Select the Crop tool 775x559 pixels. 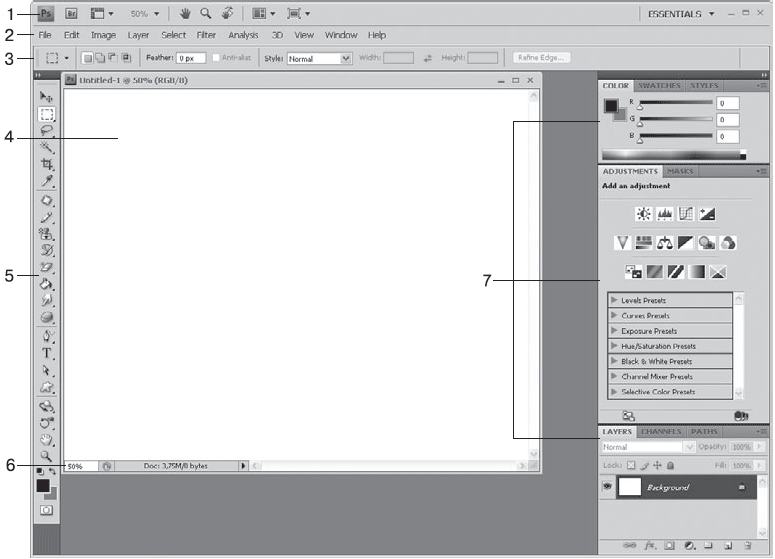[x=47, y=164]
